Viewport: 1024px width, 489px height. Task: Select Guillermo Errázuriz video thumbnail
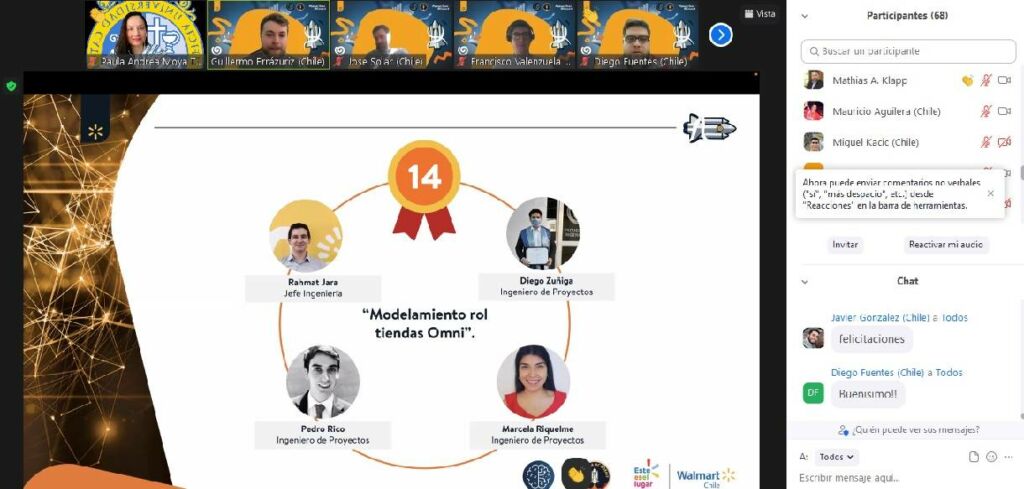pyautogui.click(x=268, y=34)
